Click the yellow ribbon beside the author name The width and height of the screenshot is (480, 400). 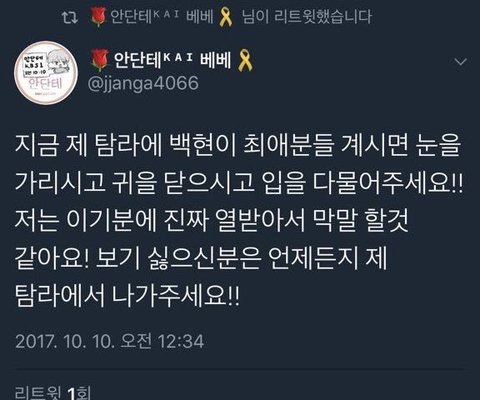point(245,60)
